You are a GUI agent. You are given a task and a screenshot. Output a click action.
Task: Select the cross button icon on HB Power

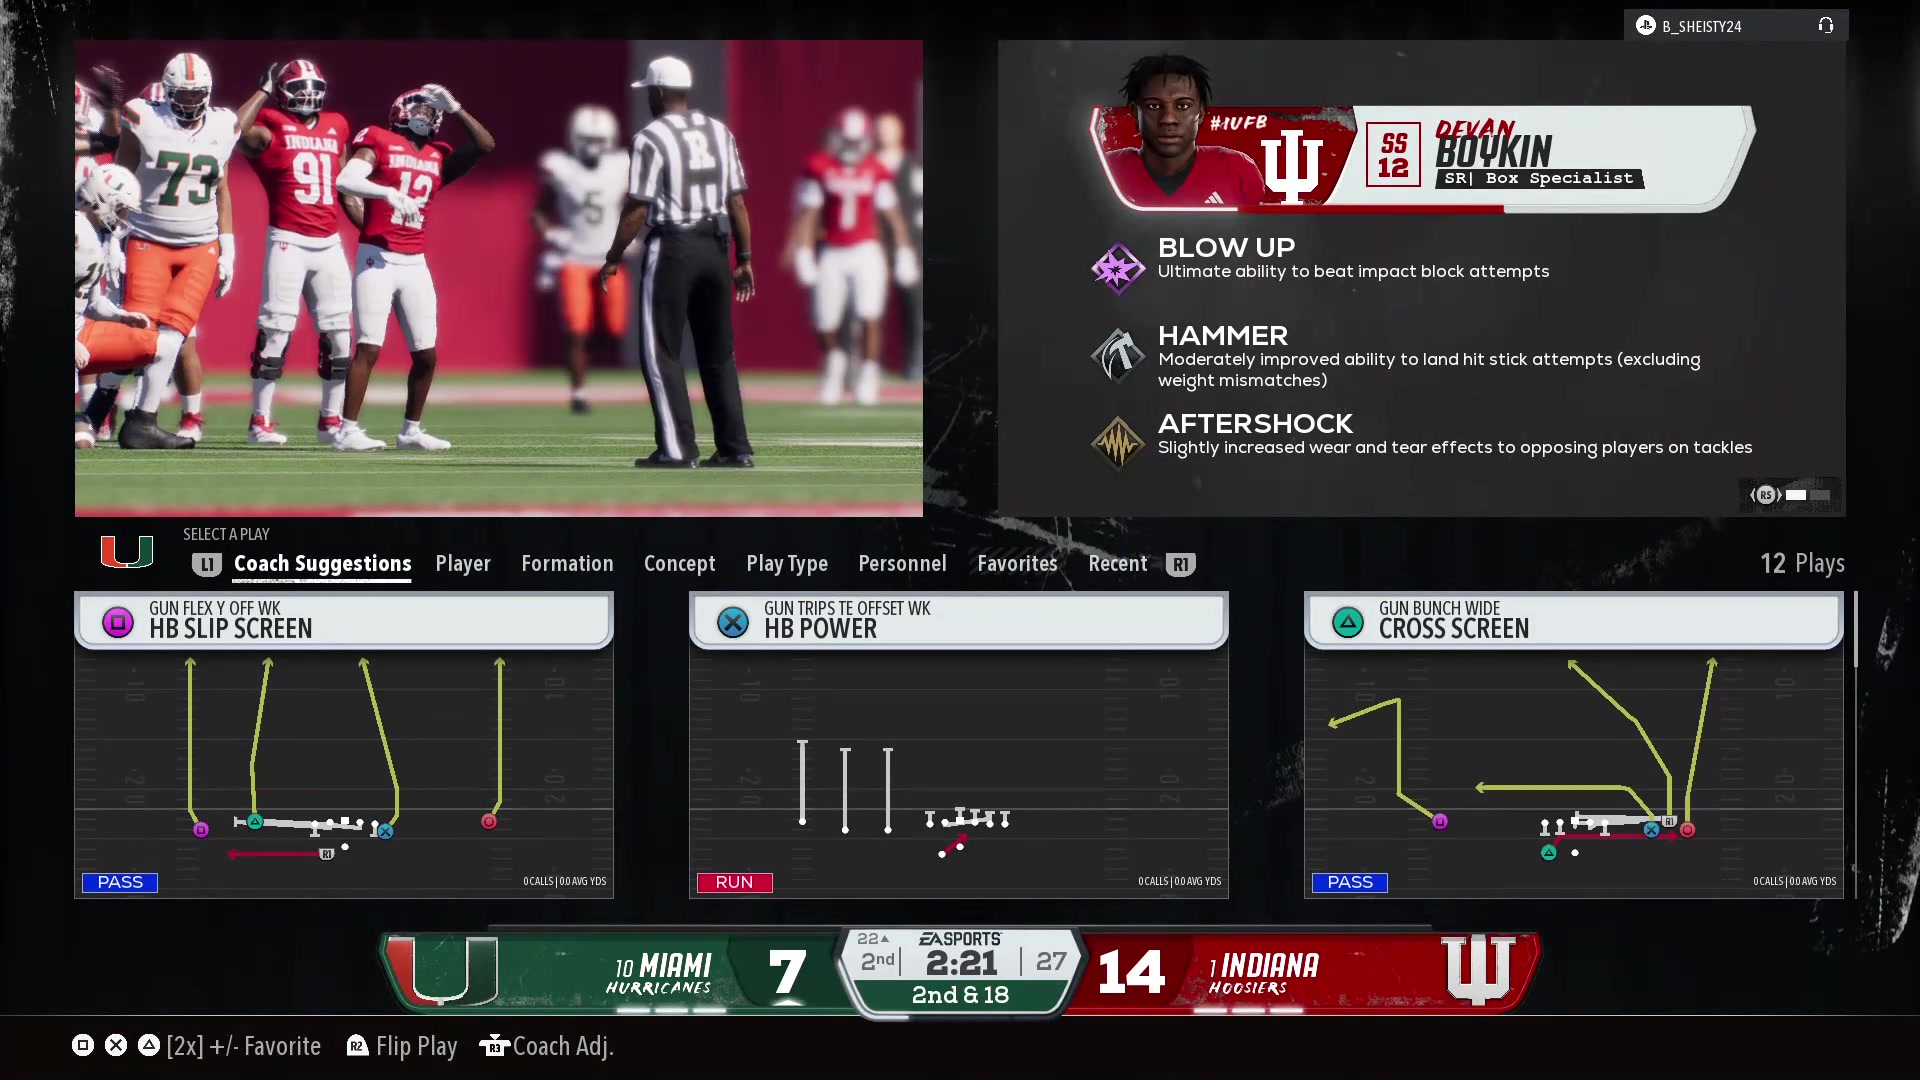(x=733, y=623)
